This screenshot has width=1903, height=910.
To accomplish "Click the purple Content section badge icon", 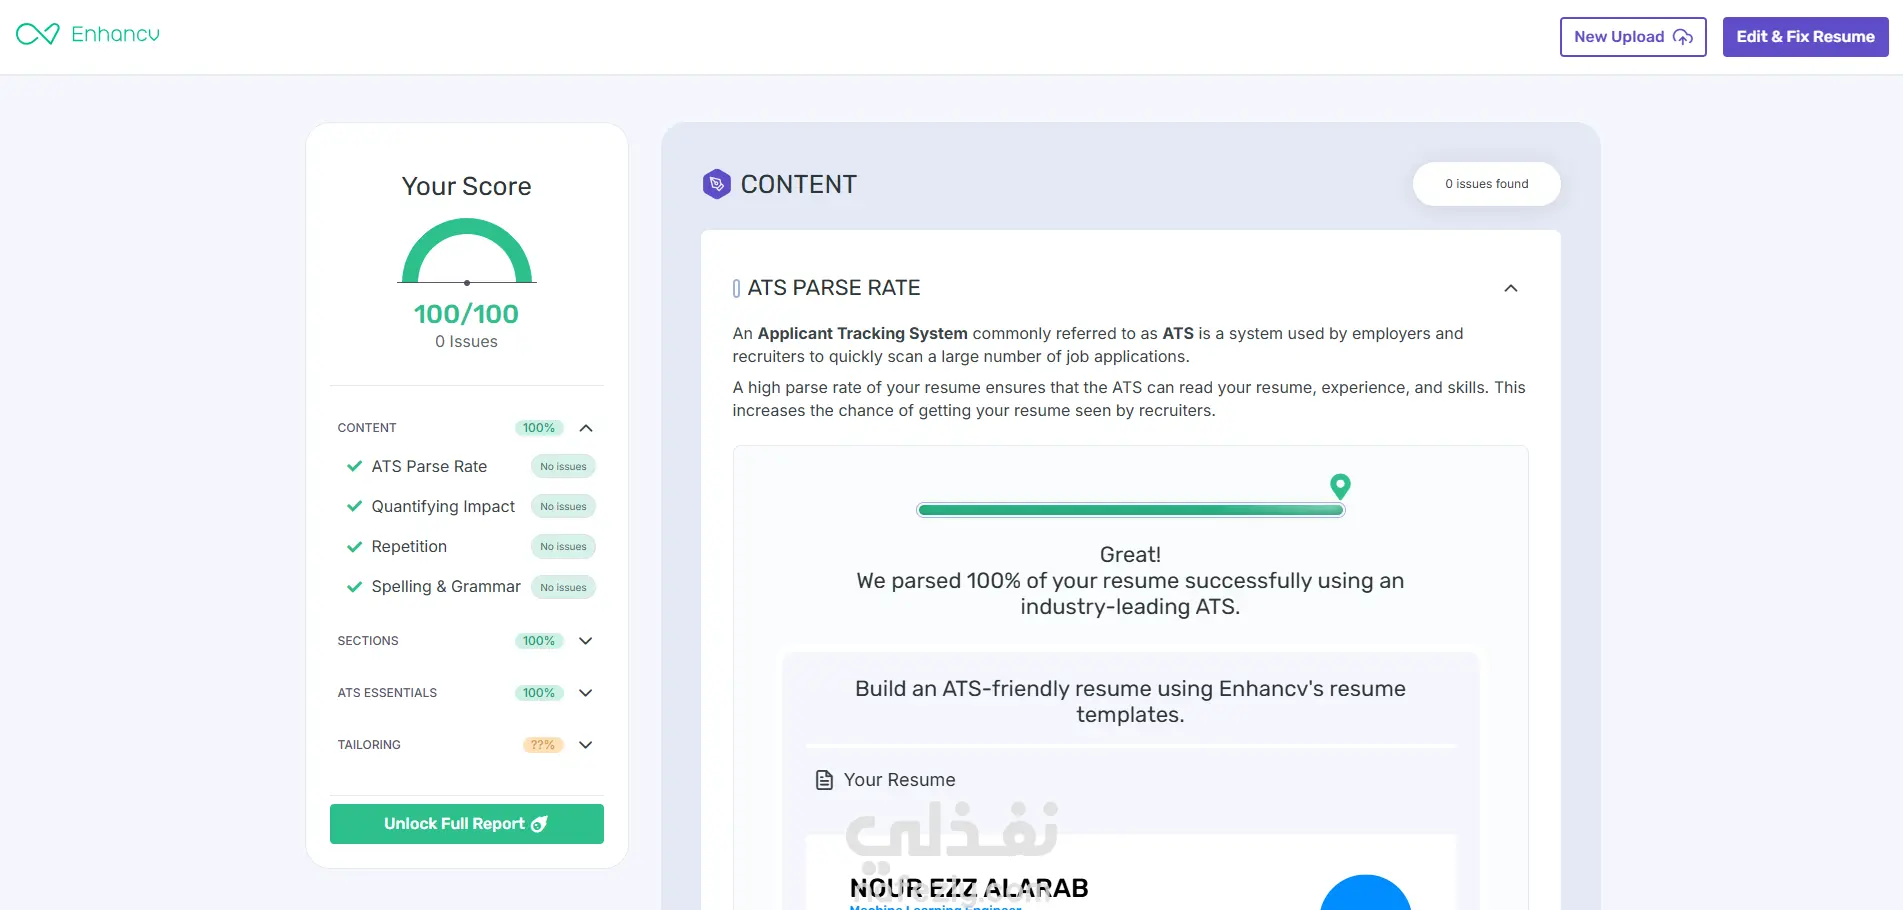I will [716, 184].
